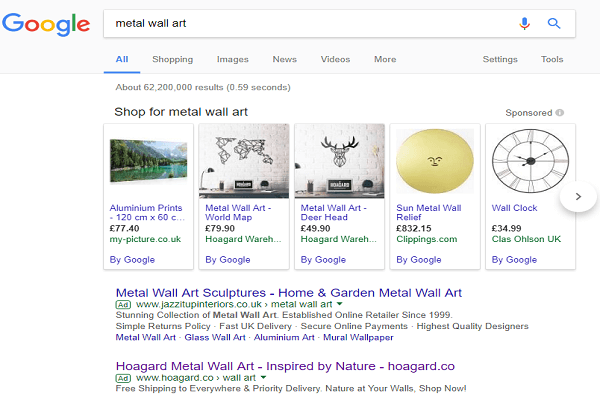This screenshot has height=400, width=600.
Task: Switch to the Images tab
Action: coord(233,59)
